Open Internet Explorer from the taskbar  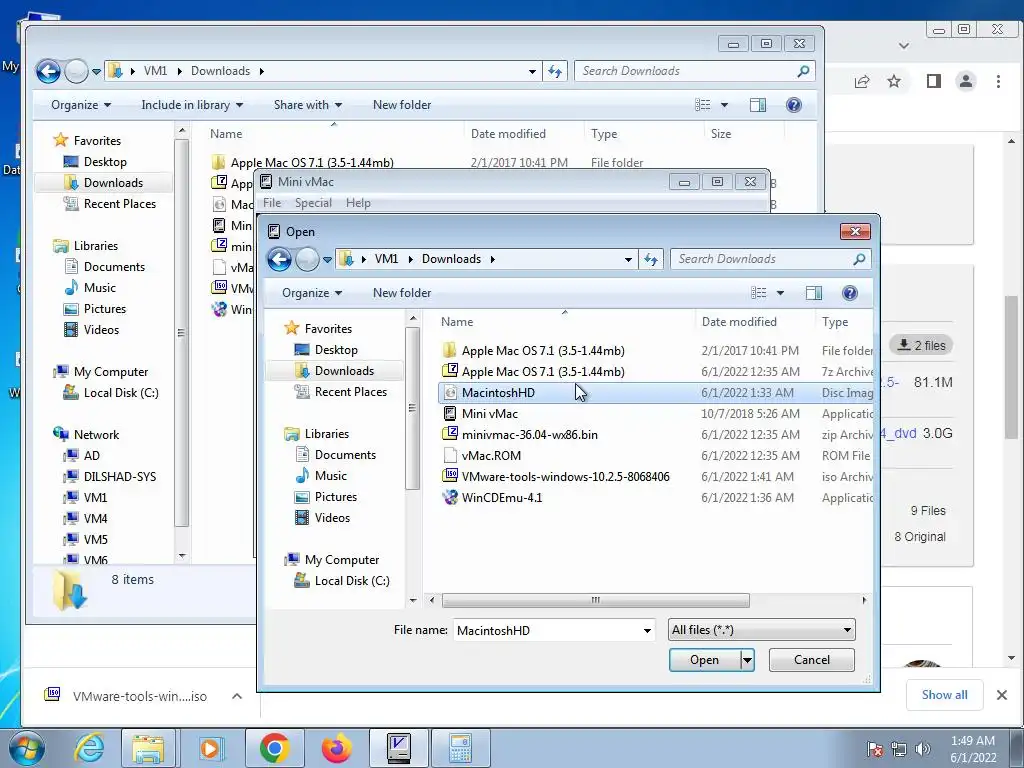(x=88, y=747)
